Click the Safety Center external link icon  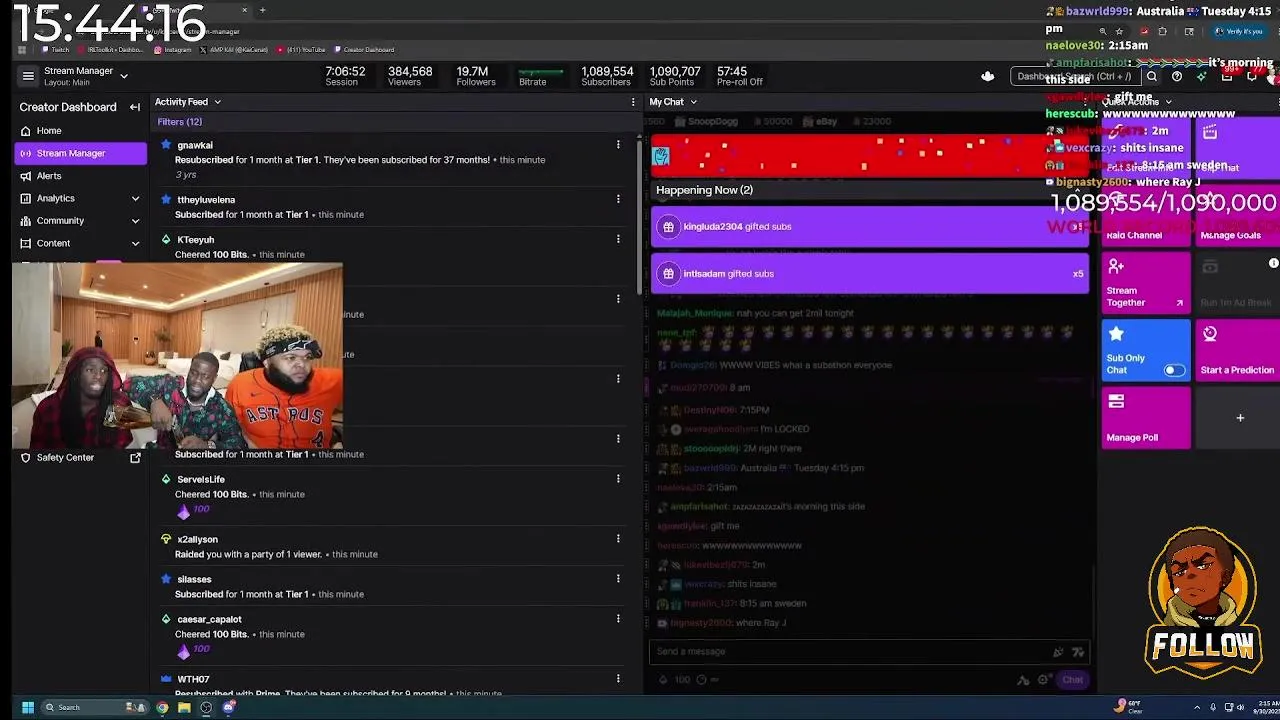135,458
